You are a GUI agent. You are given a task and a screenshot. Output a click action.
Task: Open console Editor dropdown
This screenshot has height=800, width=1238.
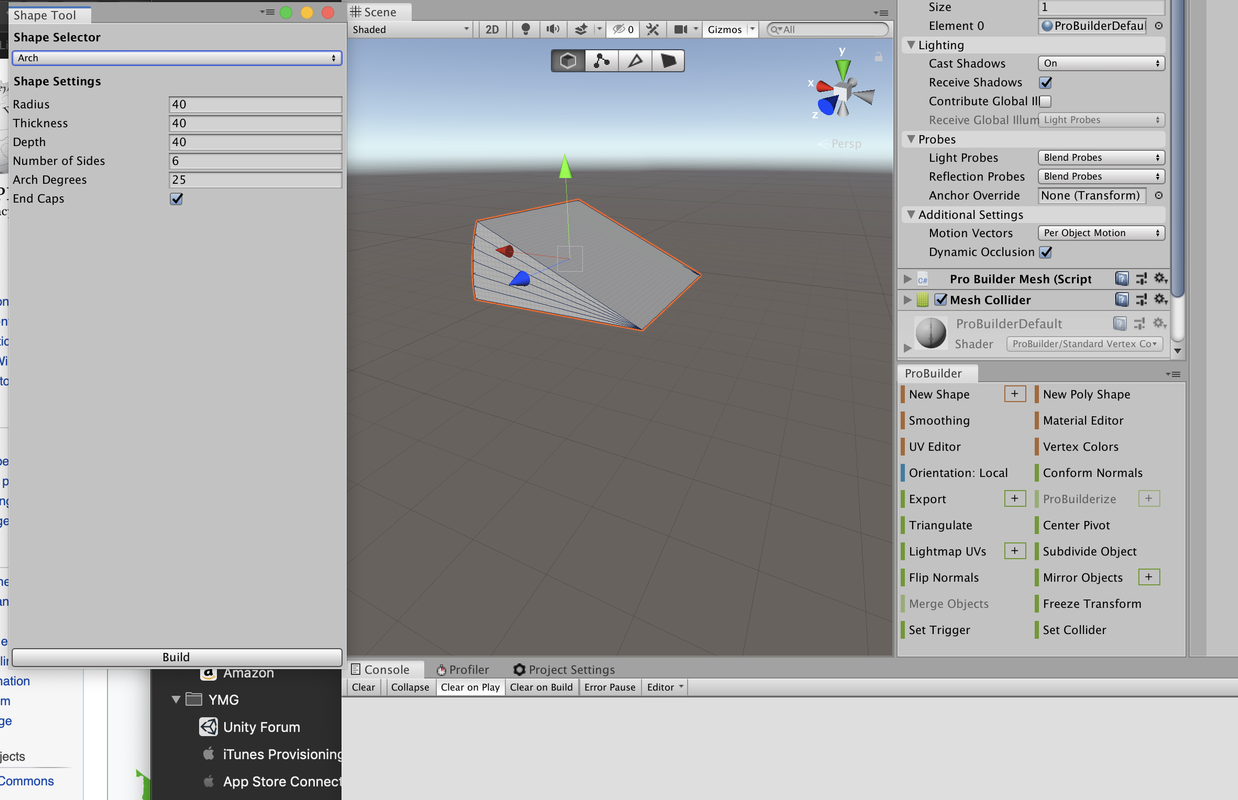pos(665,687)
